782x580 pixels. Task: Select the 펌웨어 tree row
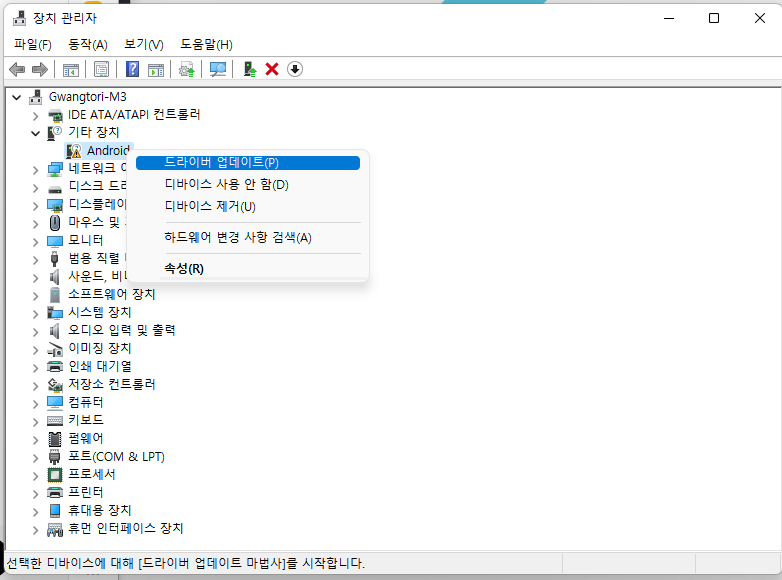(x=75, y=438)
